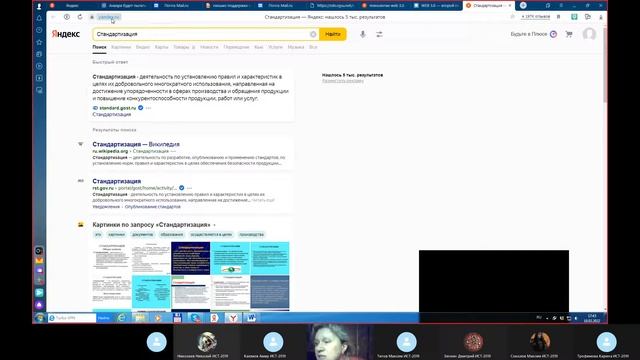Screen dimensions: 640x360
Task: Click the microphone voice search icon
Action: (363, 34)
